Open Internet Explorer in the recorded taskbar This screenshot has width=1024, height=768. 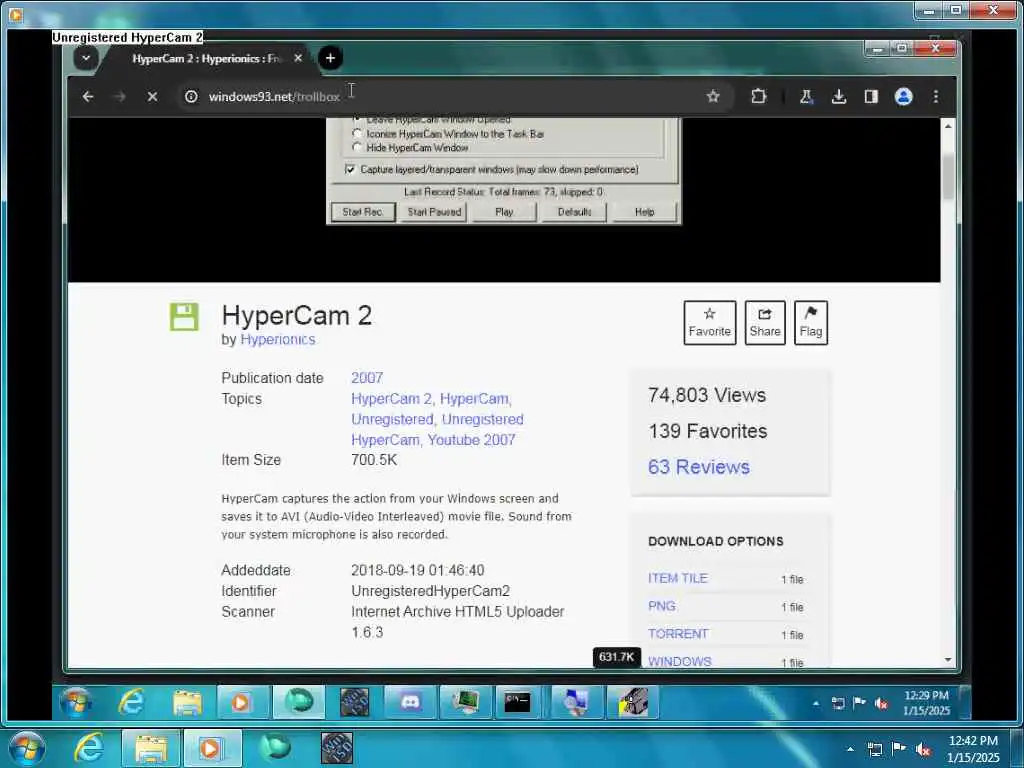(131, 702)
